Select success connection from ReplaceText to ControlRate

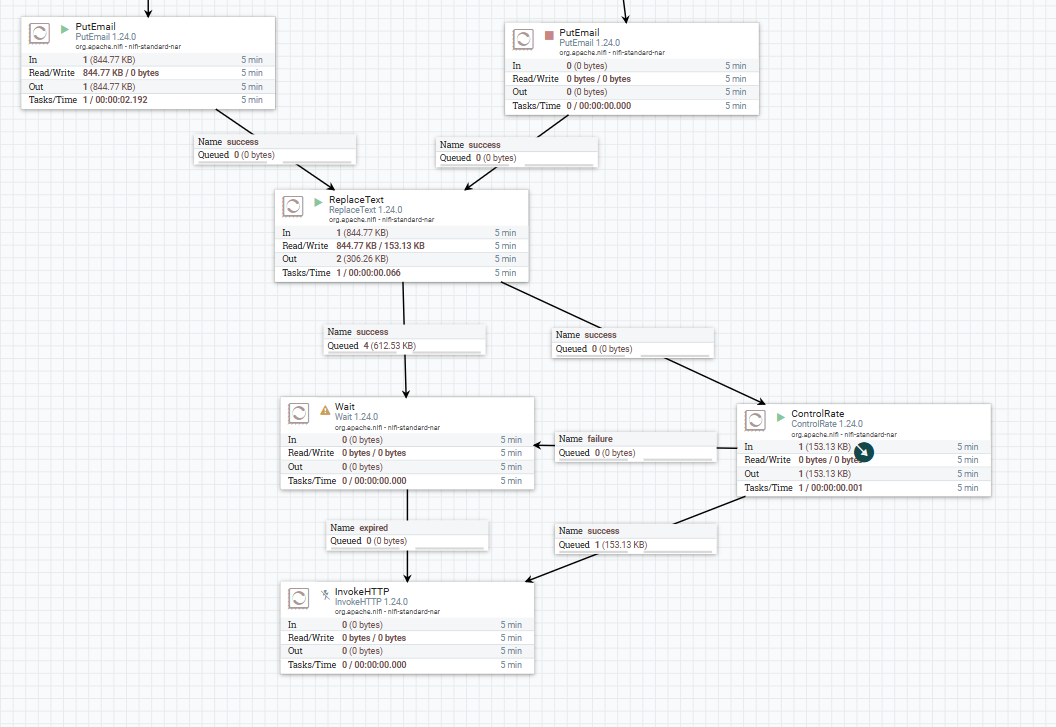point(632,342)
